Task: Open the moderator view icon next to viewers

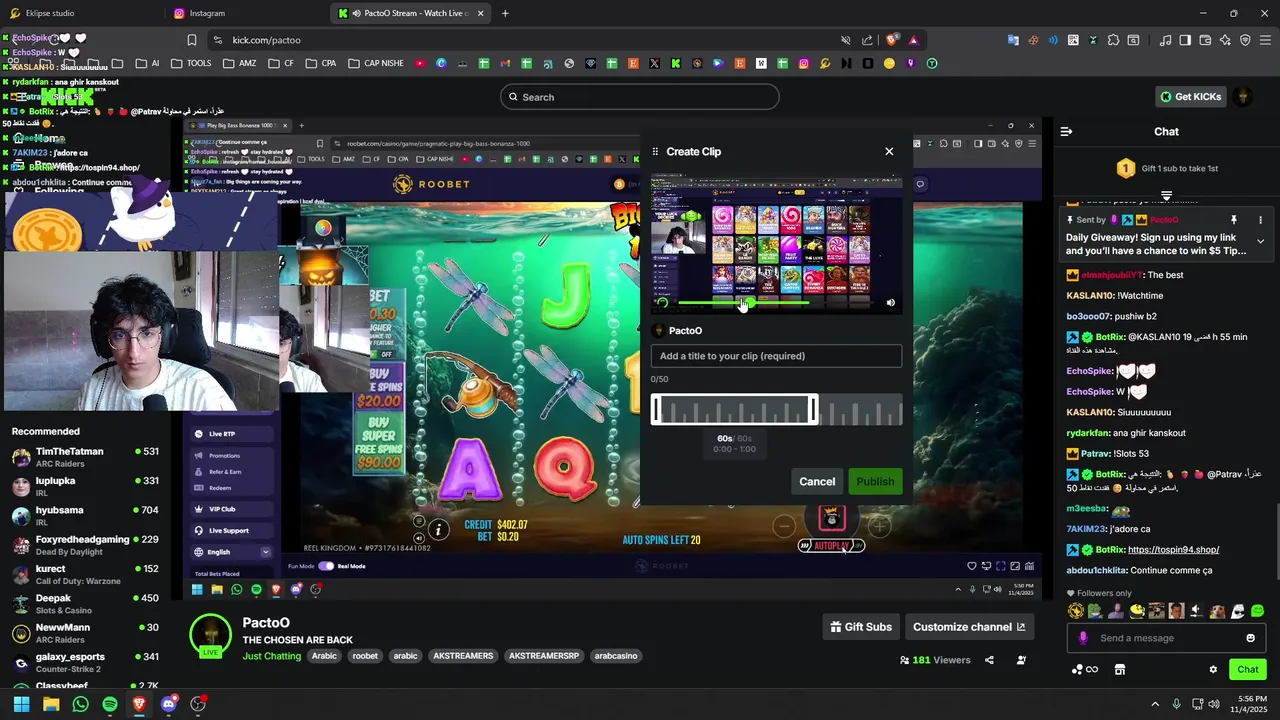Action: [1021, 660]
